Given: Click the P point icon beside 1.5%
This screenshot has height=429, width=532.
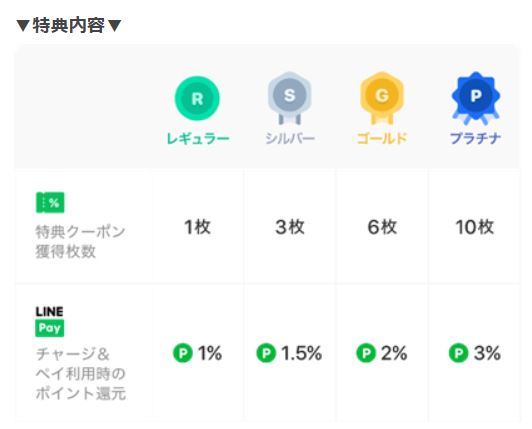Looking at the screenshot, I should pyautogui.click(x=266, y=353).
